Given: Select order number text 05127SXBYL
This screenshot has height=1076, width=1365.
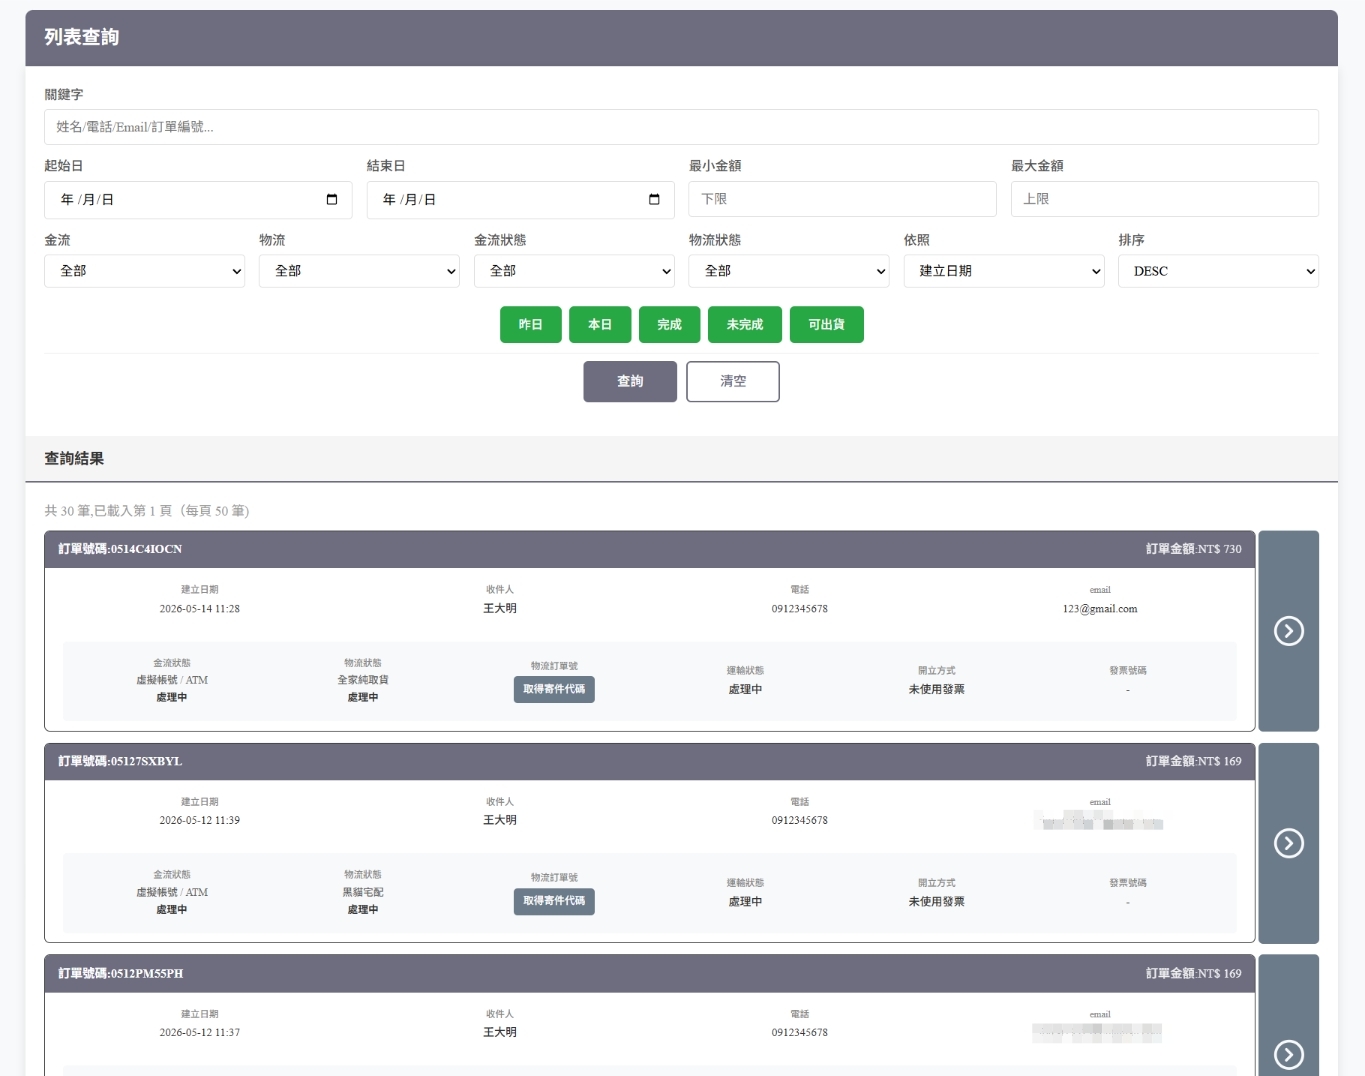Looking at the screenshot, I should click(146, 761).
